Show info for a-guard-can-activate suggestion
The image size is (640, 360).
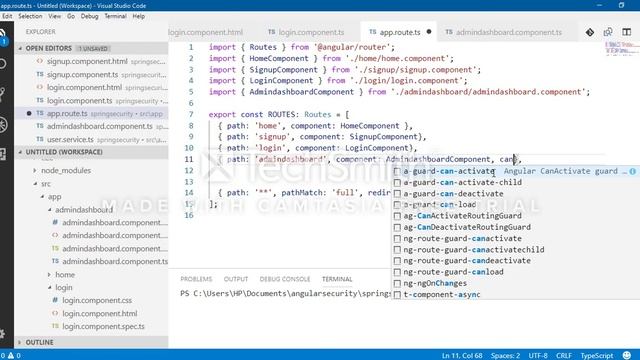[632, 171]
